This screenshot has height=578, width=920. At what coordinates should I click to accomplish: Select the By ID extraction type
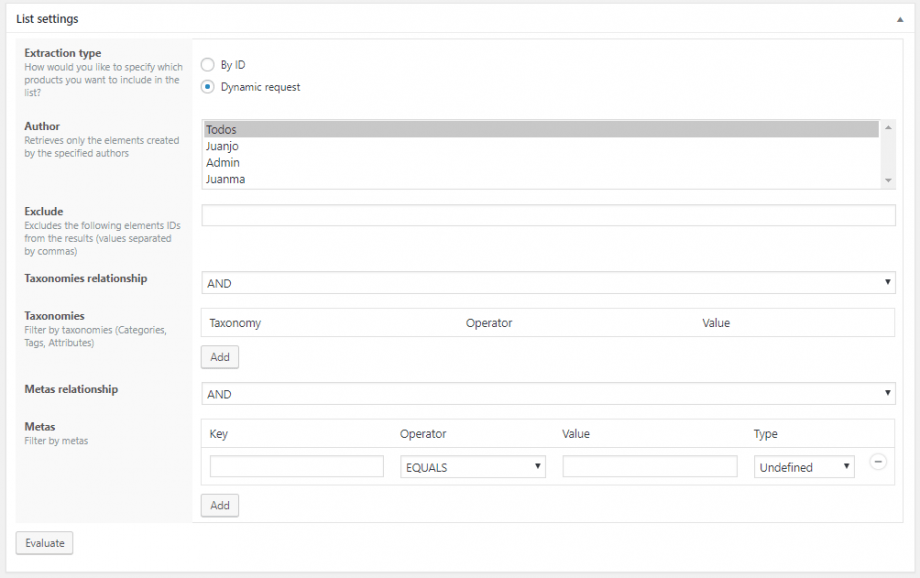coord(207,65)
